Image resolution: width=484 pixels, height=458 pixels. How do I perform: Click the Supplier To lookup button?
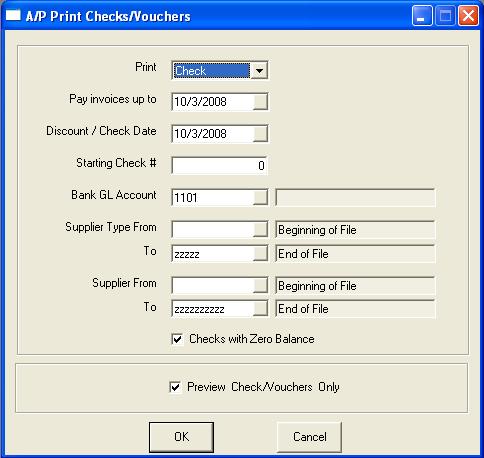260,309
